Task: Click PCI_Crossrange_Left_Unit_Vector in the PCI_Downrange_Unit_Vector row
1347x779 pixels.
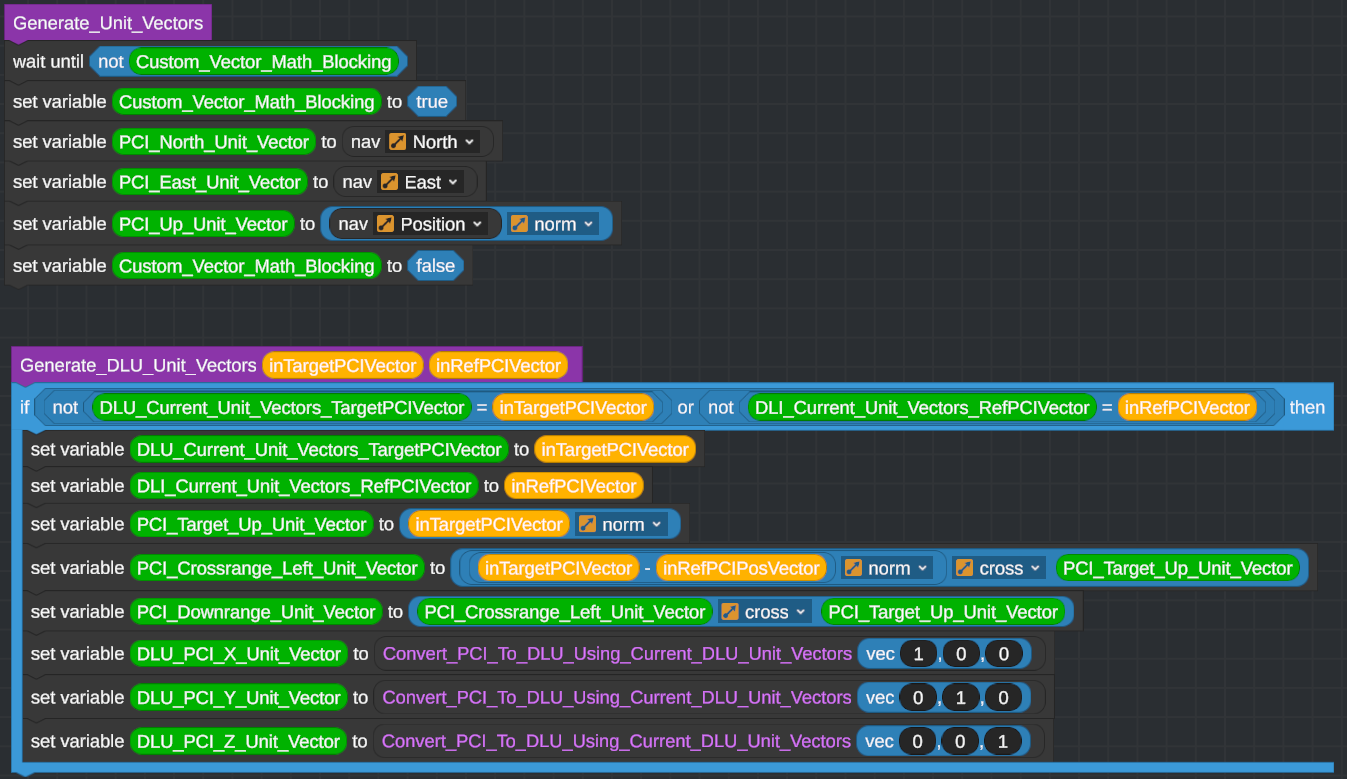Action: click(x=563, y=612)
